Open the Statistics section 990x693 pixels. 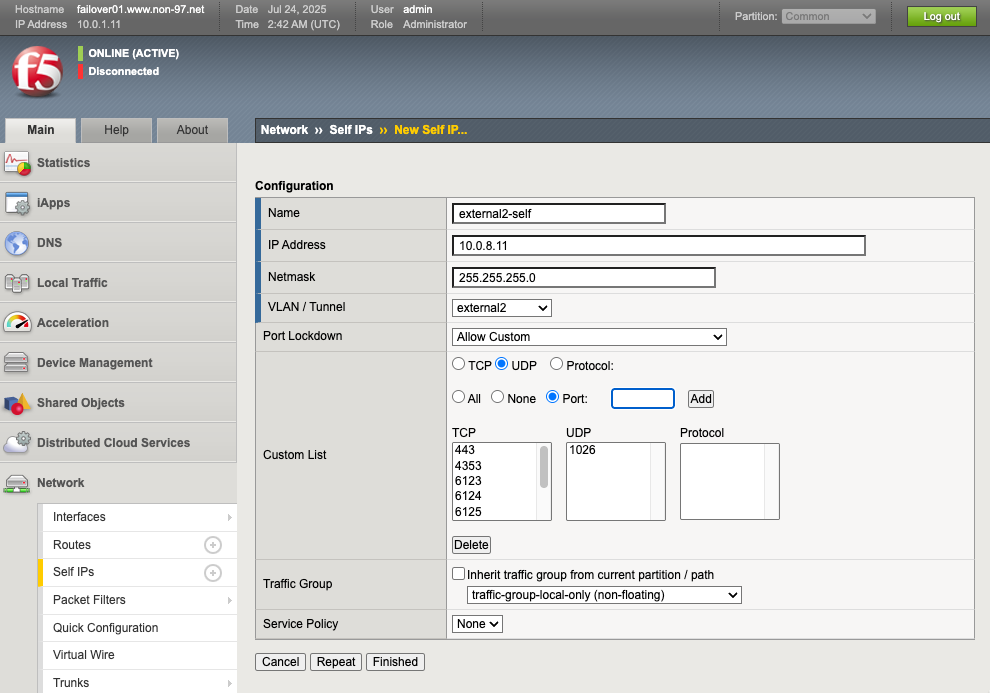coord(118,163)
